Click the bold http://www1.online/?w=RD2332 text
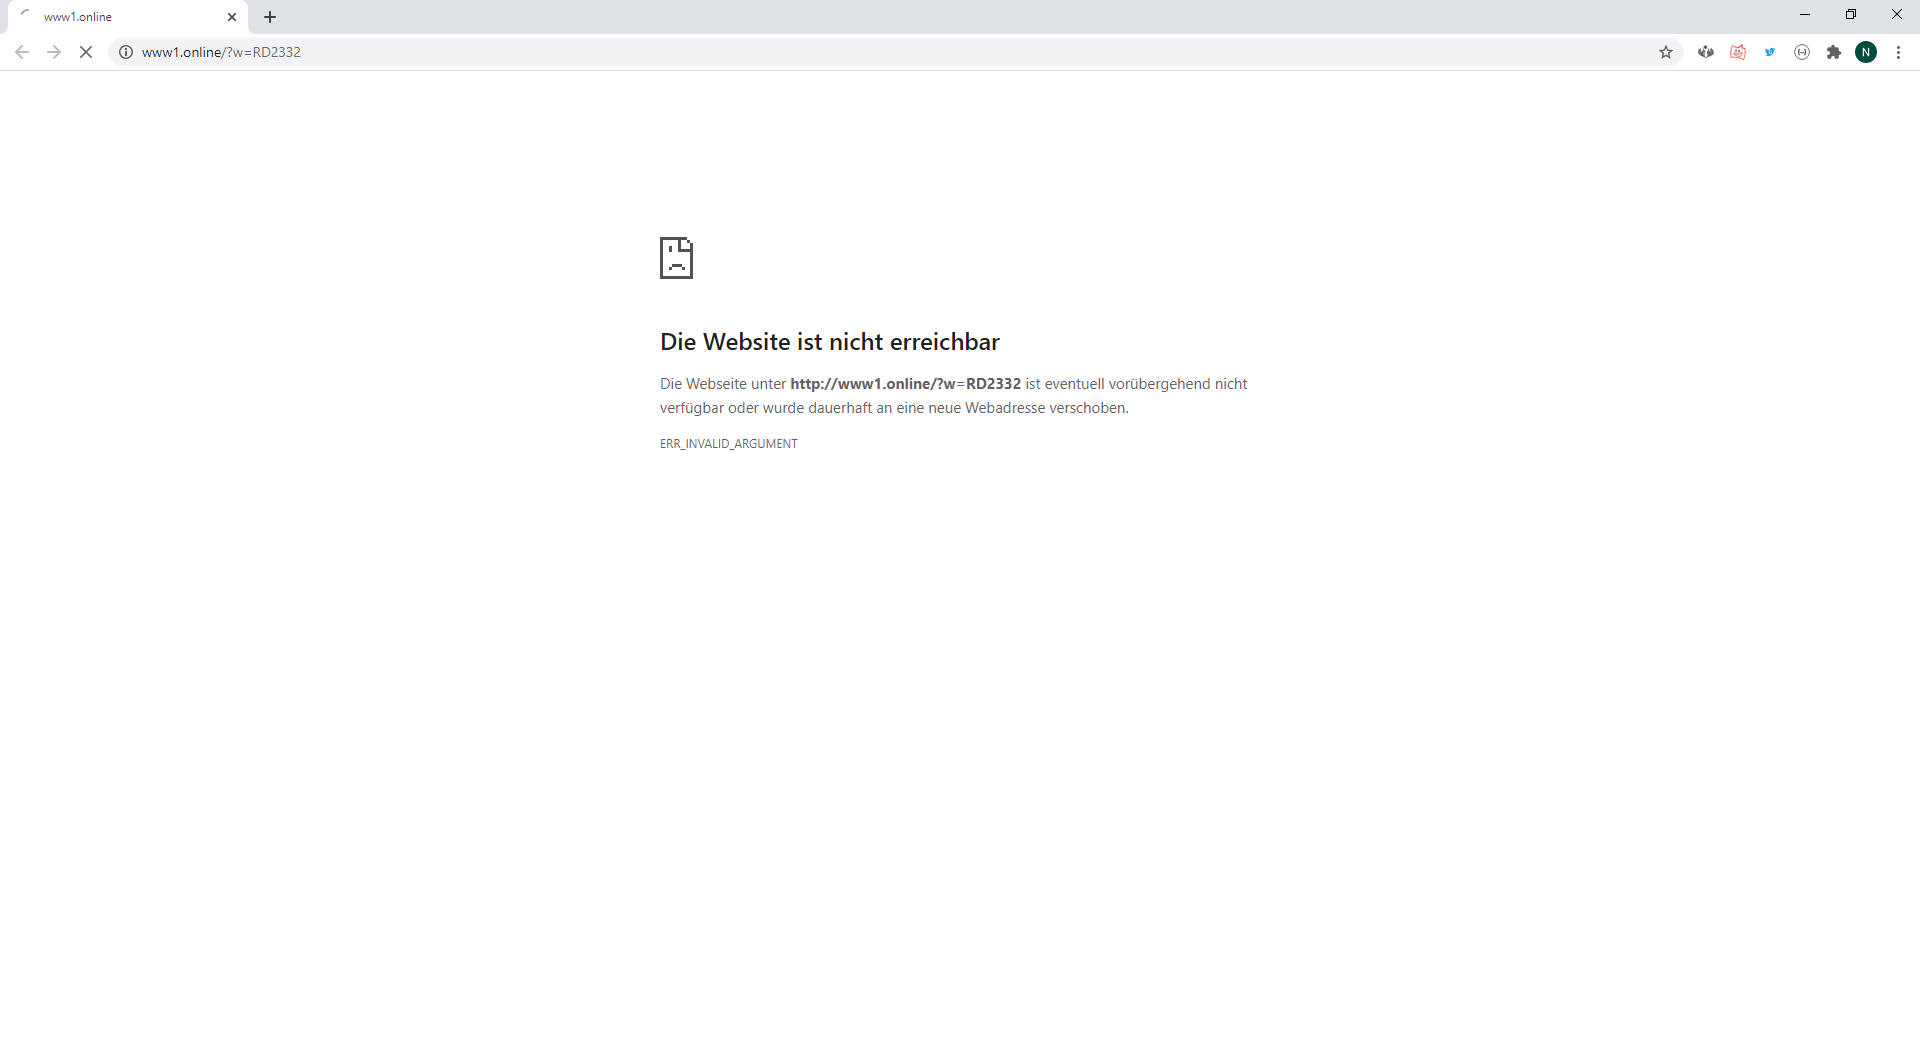Viewport: 1920px width, 1040px height. coord(905,384)
